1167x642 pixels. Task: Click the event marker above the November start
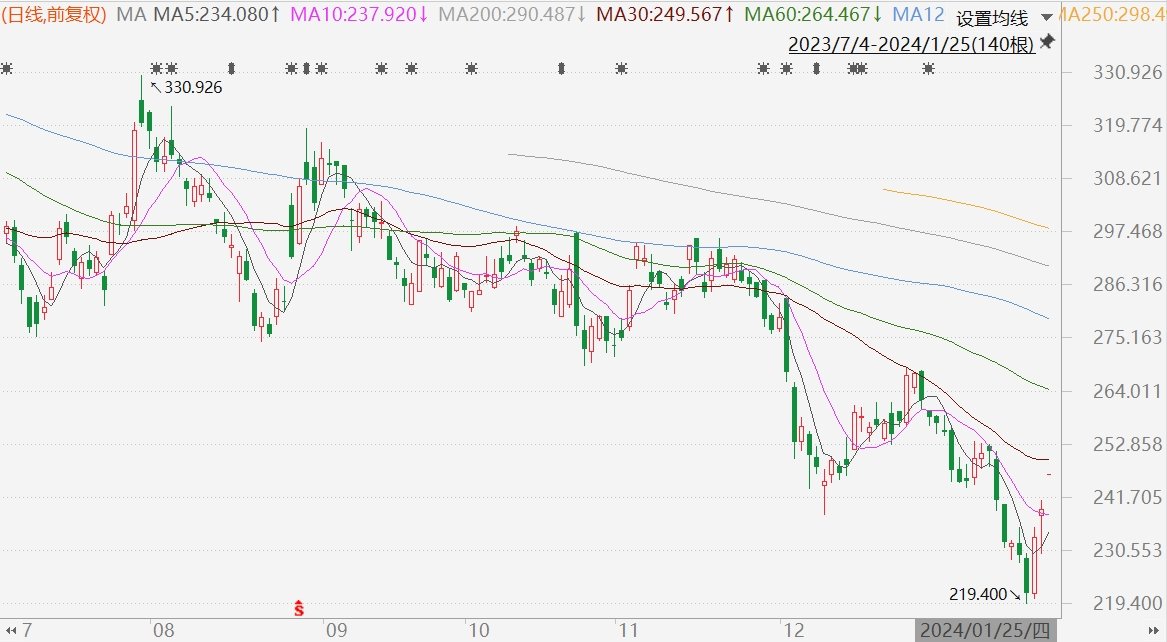pos(621,69)
